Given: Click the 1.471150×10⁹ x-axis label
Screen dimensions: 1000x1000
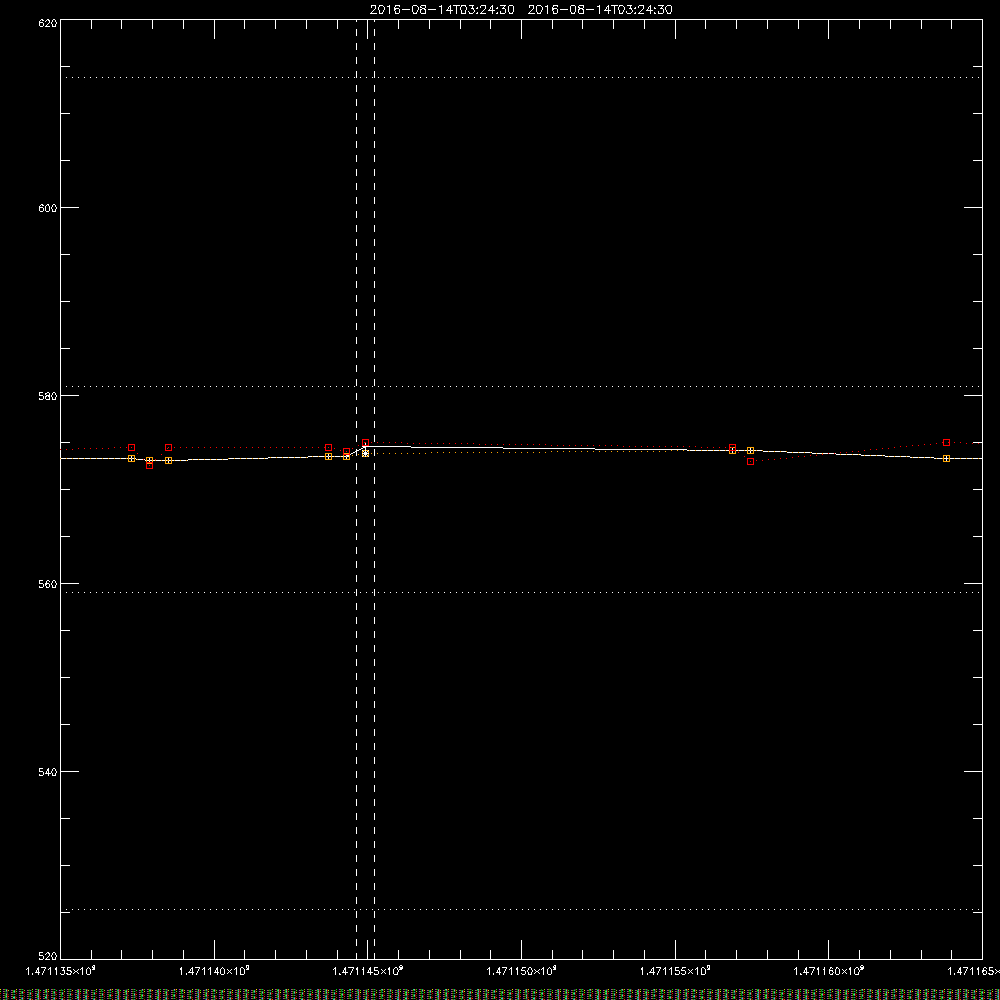Looking at the screenshot, I should tap(522, 971).
